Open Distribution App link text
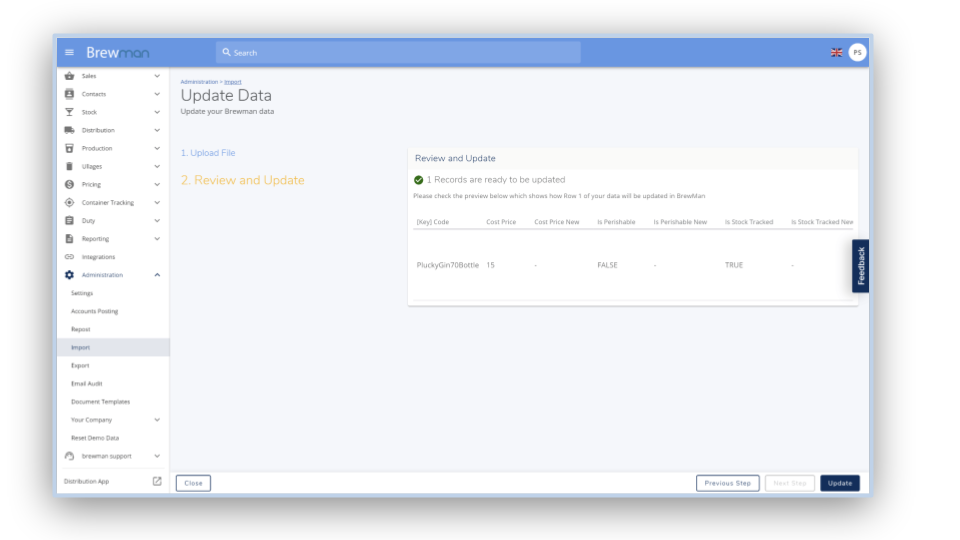960x540 pixels. [x=86, y=481]
